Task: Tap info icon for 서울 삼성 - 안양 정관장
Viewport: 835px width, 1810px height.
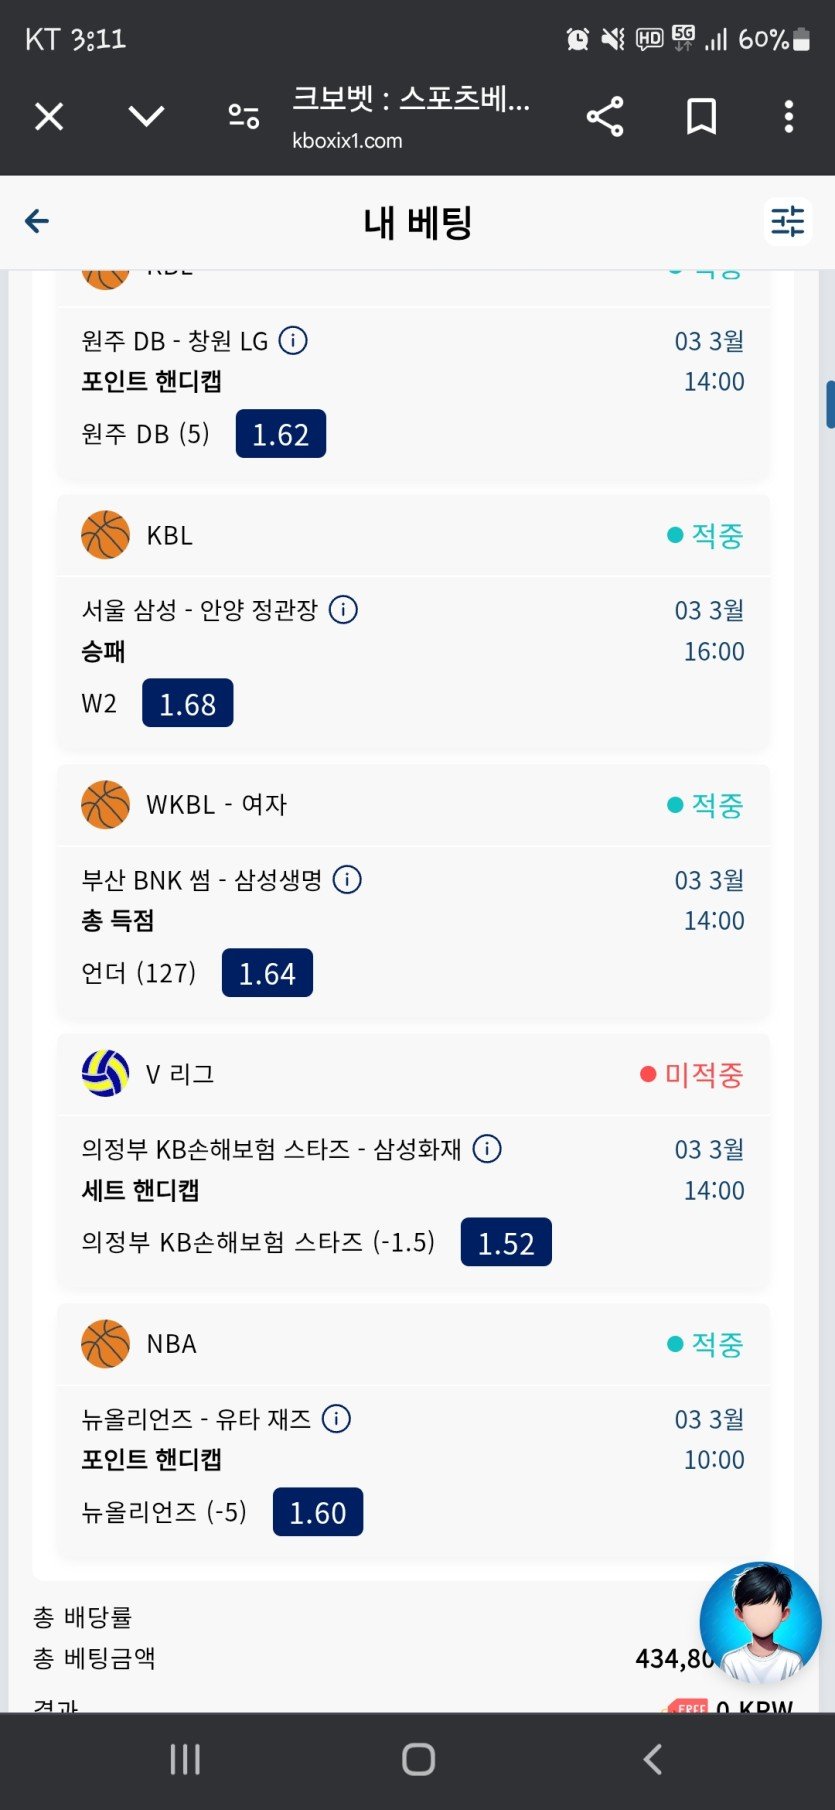Action: pyautogui.click(x=343, y=609)
